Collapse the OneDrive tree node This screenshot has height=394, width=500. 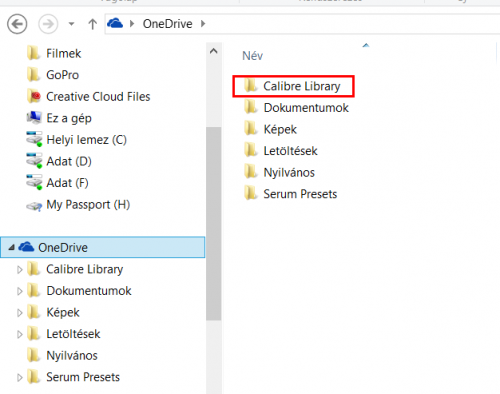pos(11,247)
